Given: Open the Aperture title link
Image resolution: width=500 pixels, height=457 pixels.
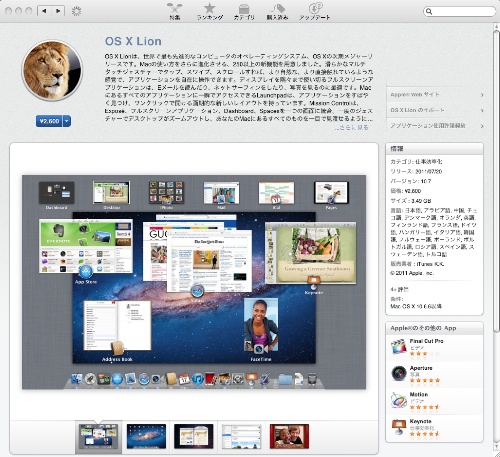Looking at the screenshot, I should tap(421, 368).
